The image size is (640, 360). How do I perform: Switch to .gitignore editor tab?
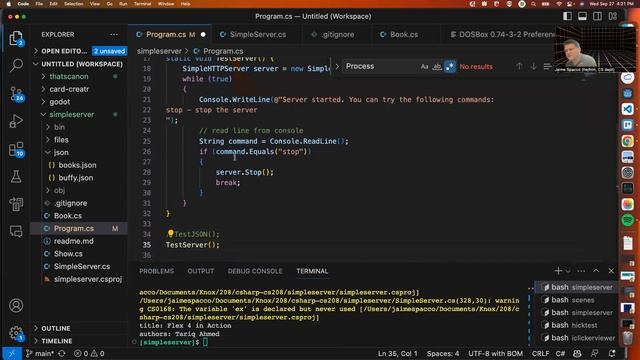click(333, 35)
